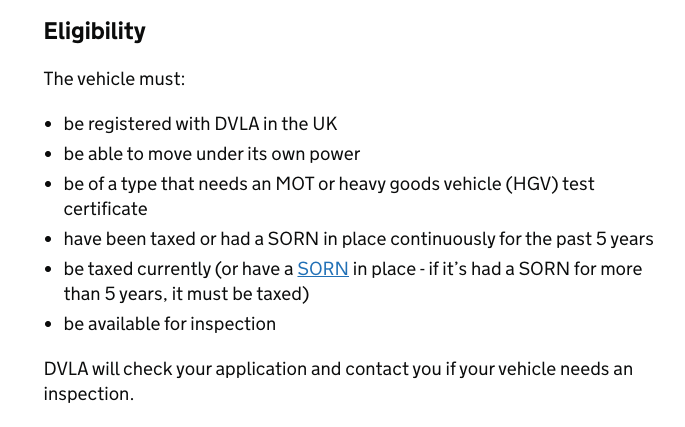Image resolution: width=685 pixels, height=427 pixels.
Task: Click bullet marker before 'be taxed currently'
Action: [49, 270]
